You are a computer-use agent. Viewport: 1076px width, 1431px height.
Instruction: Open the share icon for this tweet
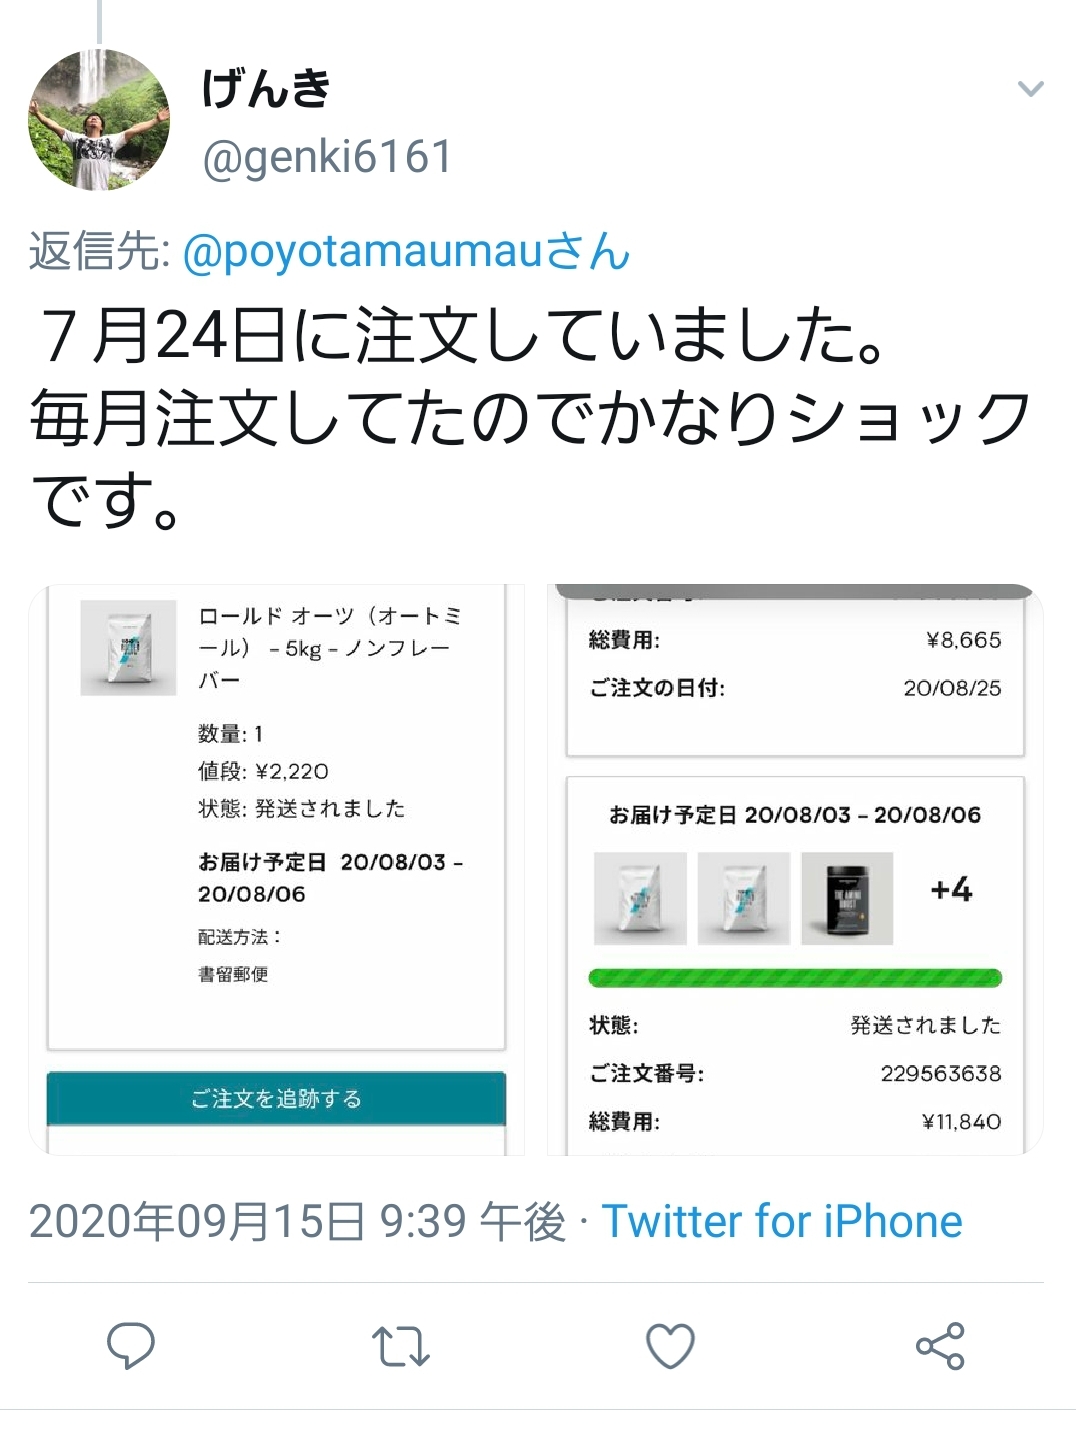[x=940, y=1346]
